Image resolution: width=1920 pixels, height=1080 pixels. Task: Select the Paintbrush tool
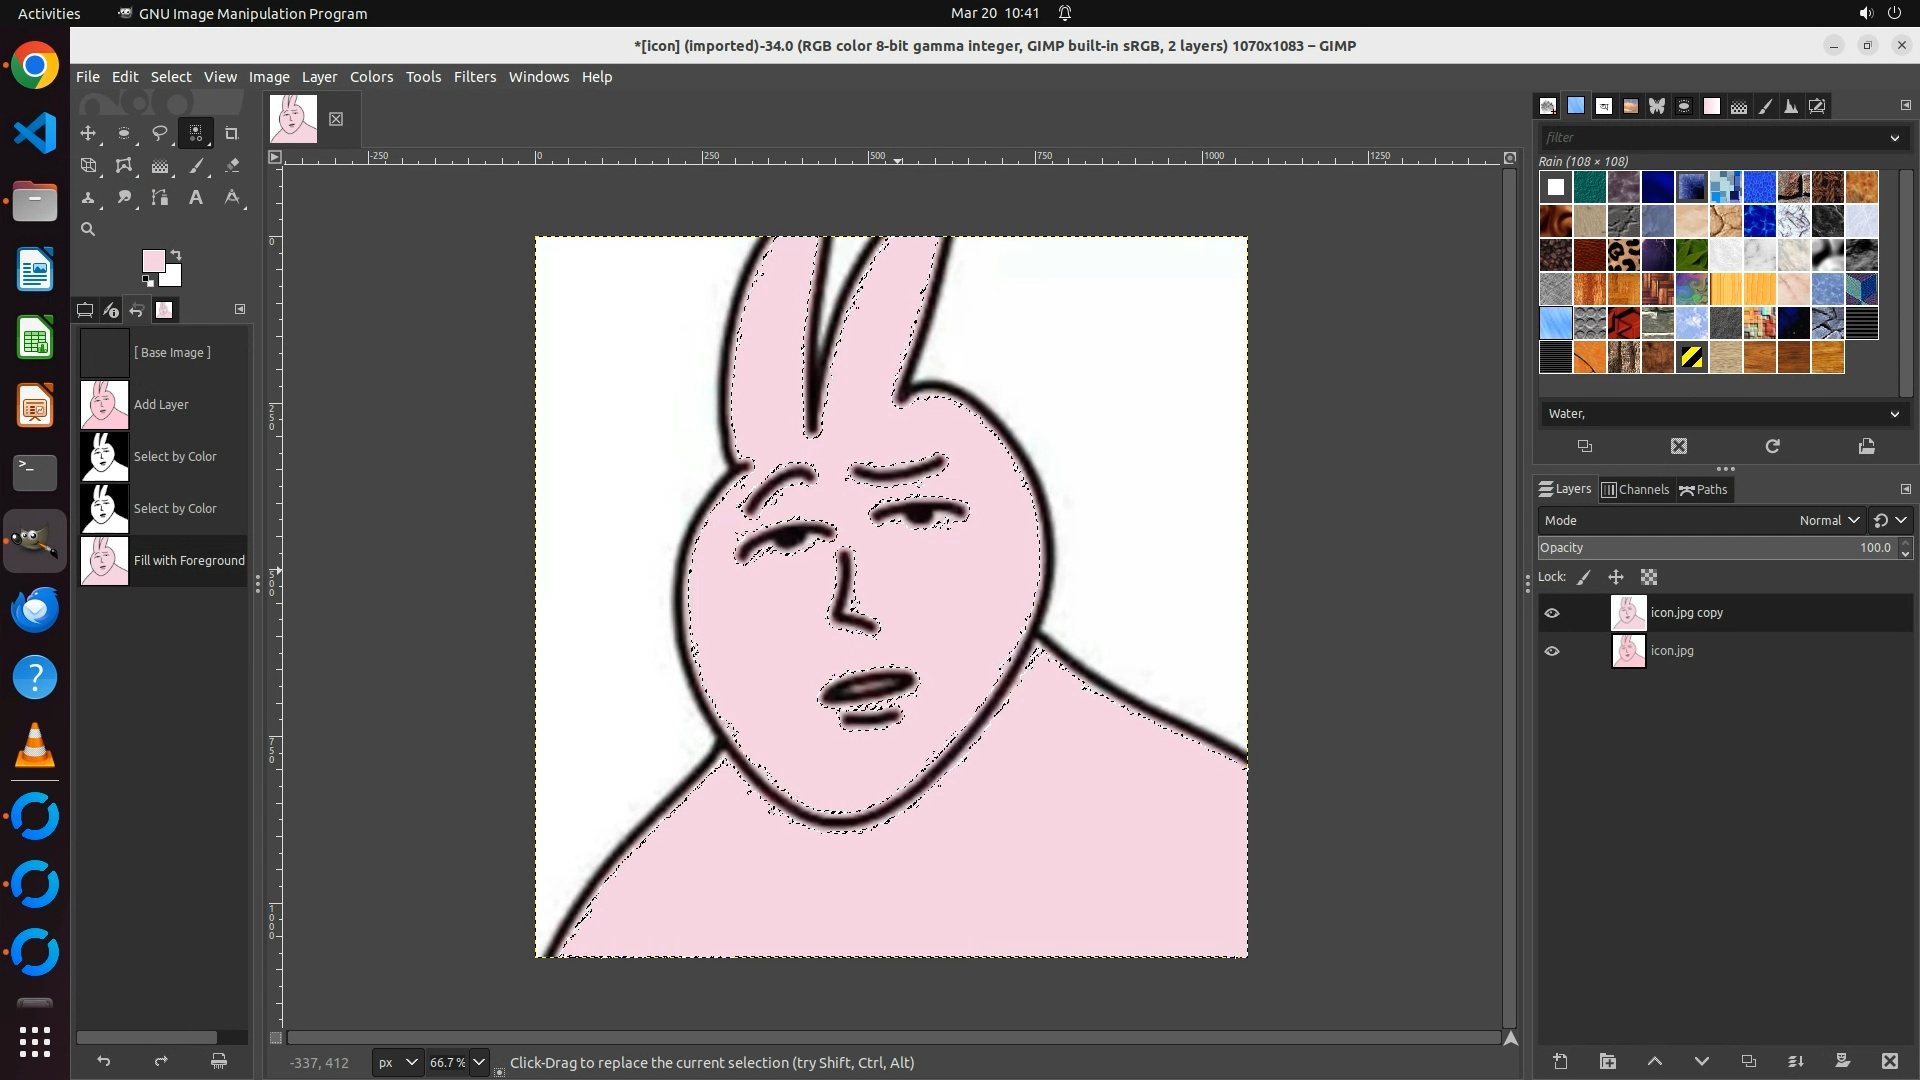[x=196, y=166]
